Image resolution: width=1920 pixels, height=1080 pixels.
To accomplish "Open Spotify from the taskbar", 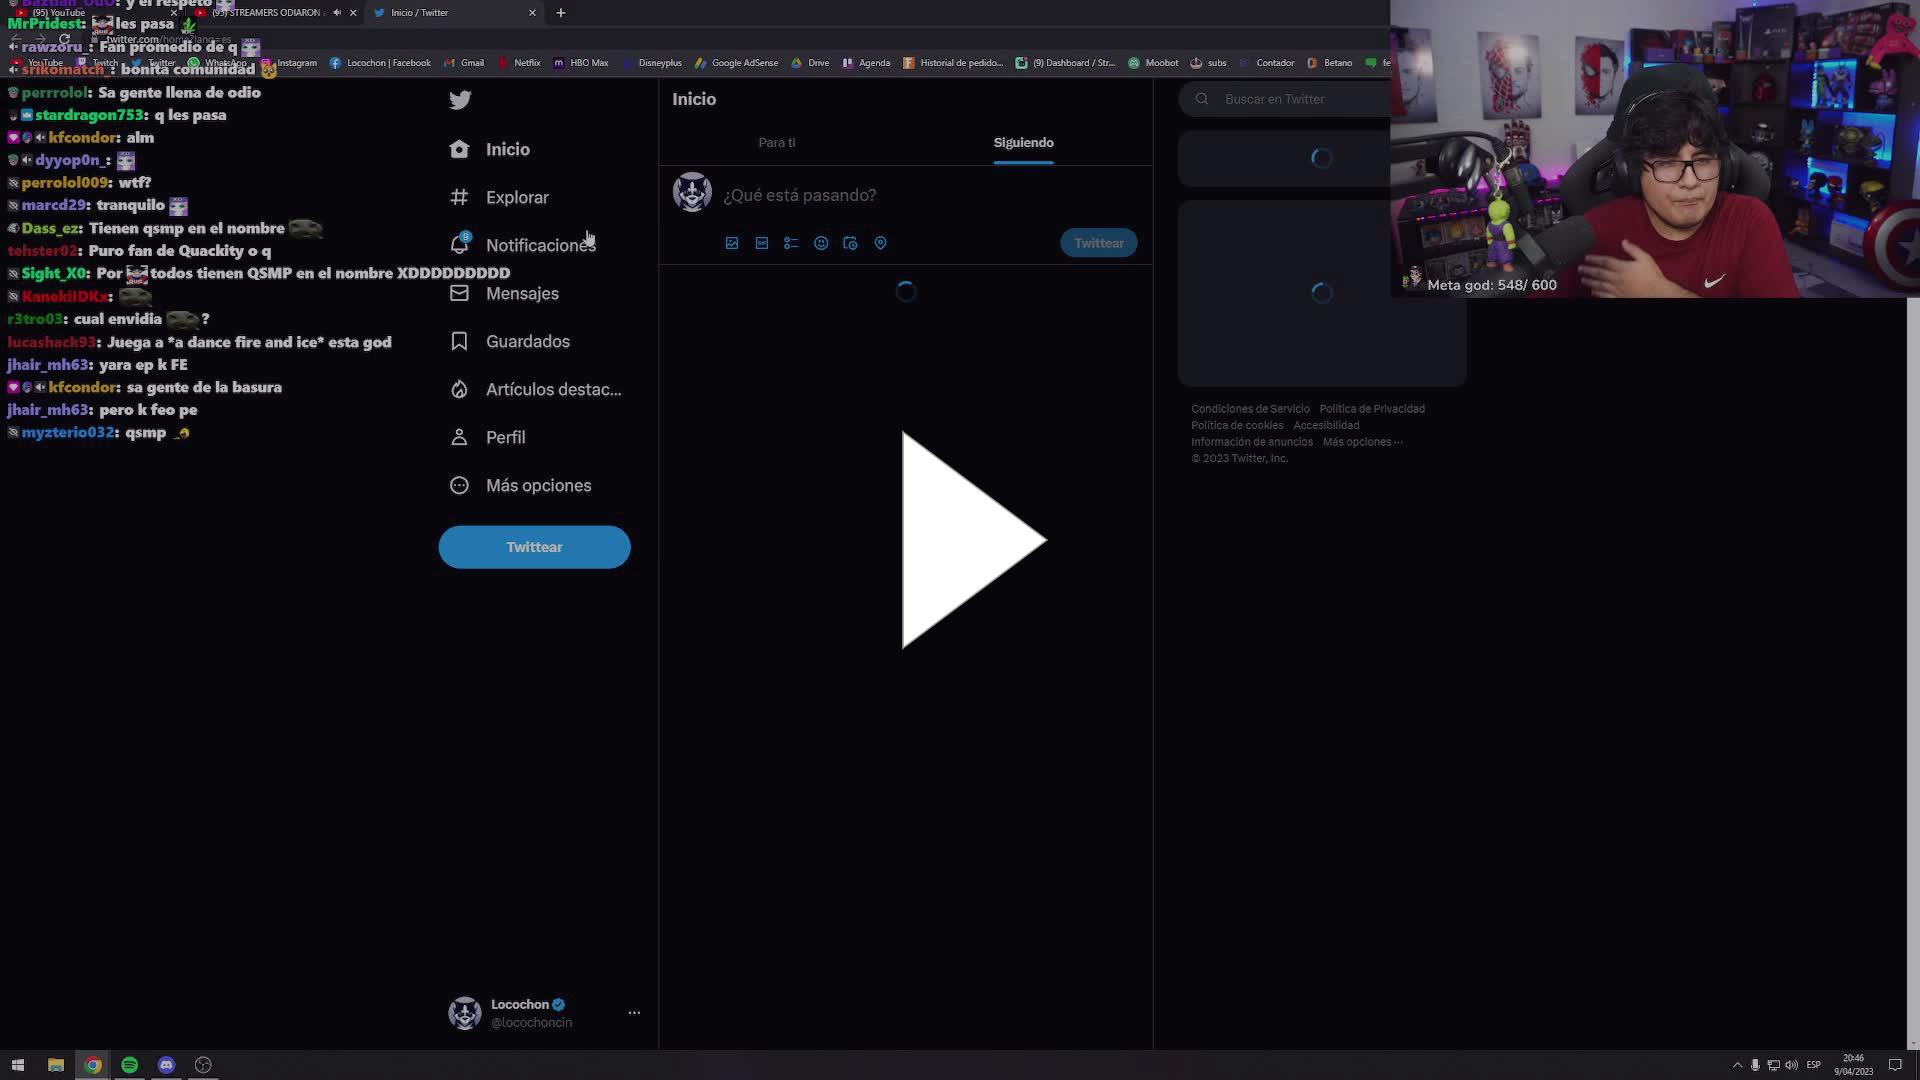I will [129, 1064].
